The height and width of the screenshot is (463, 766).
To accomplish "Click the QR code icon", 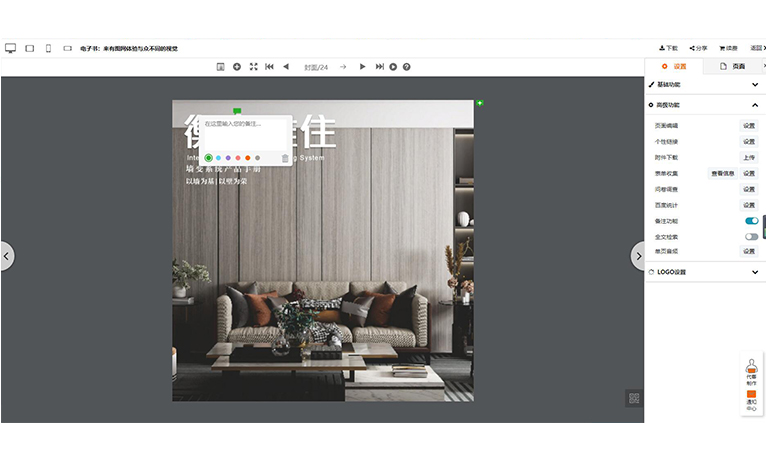I will (633, 398).
